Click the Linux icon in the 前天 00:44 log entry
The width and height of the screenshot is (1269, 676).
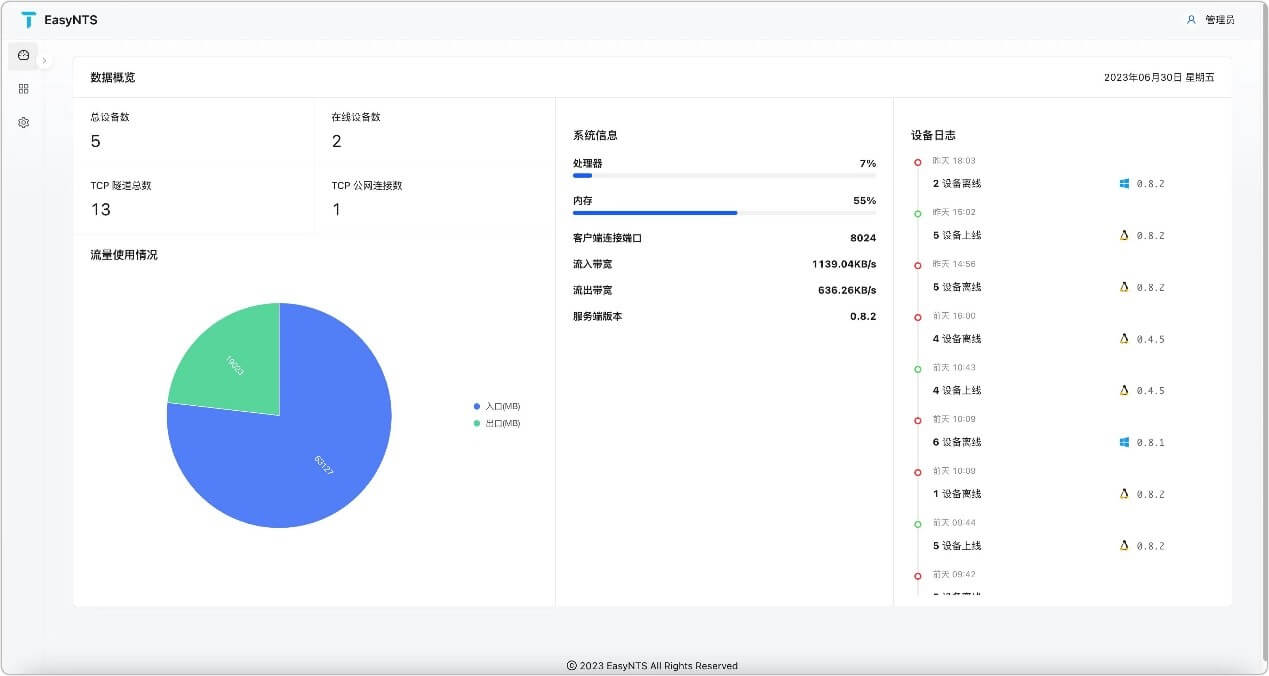click(x=1124, y=546)
